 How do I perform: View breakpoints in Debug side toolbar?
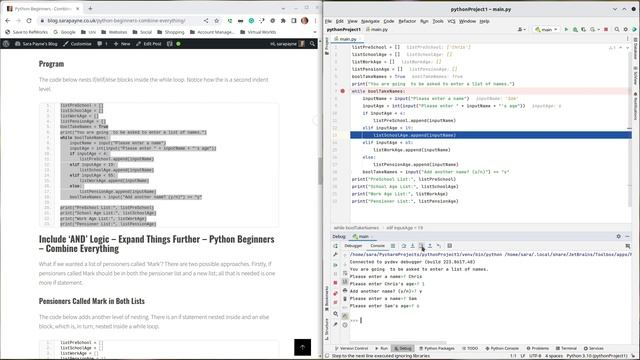pos(336,293)
